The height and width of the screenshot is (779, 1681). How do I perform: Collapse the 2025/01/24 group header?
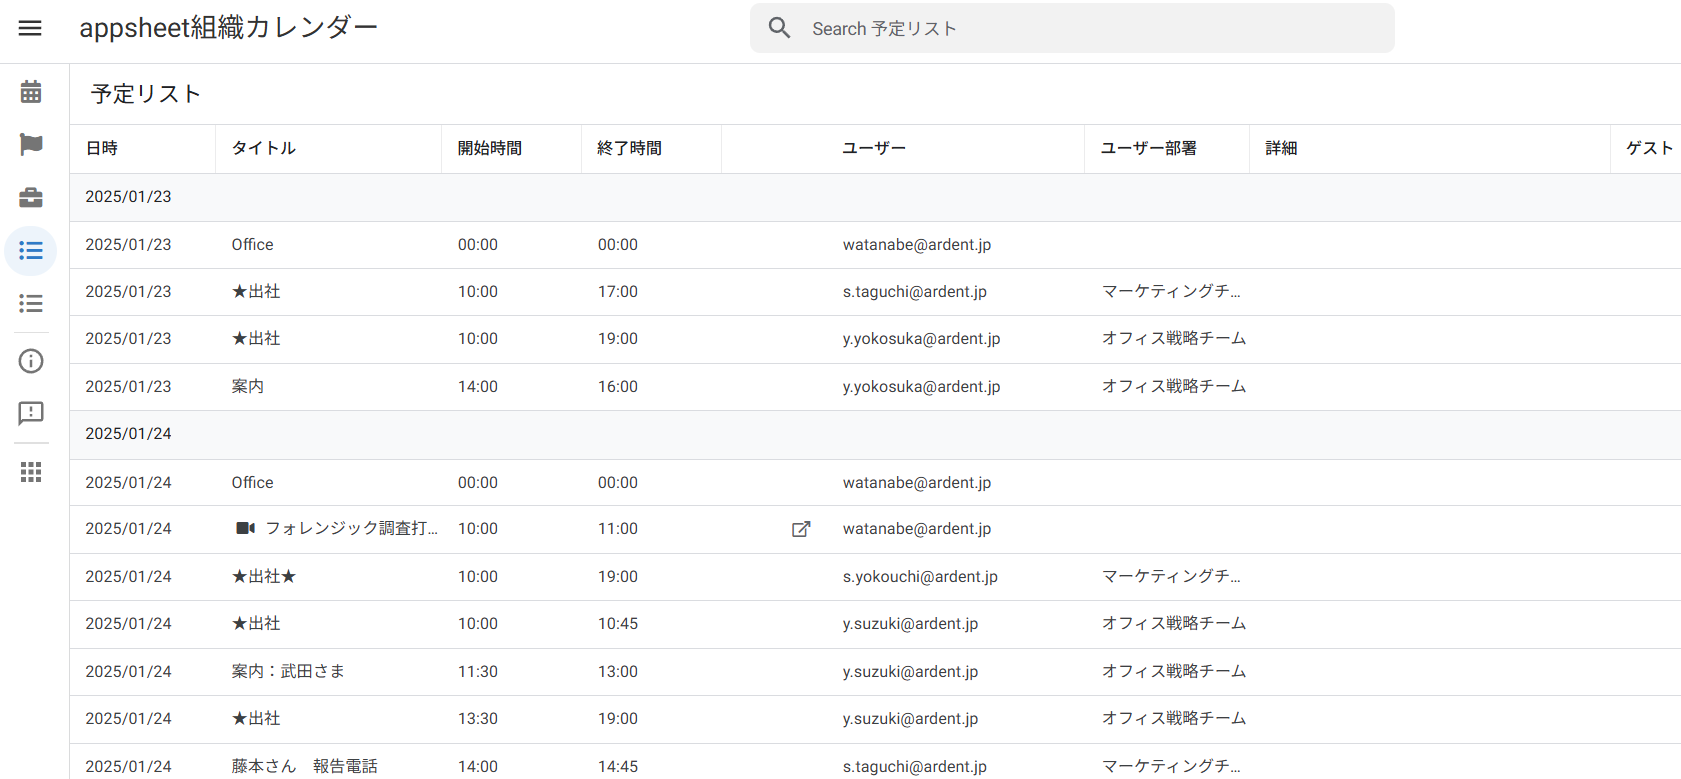point(129,434)
